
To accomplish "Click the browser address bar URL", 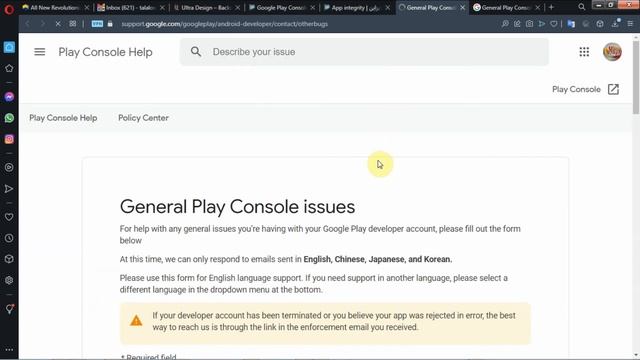I will click(x=224, y=24).
